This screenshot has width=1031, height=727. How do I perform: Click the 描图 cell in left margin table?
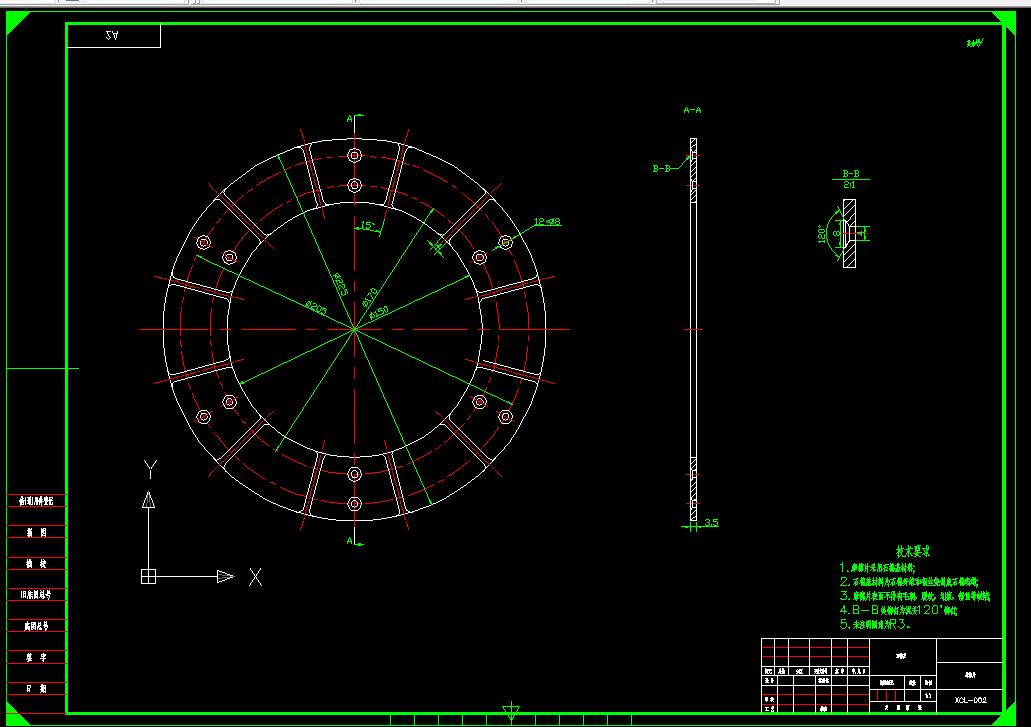pos(37,532)
